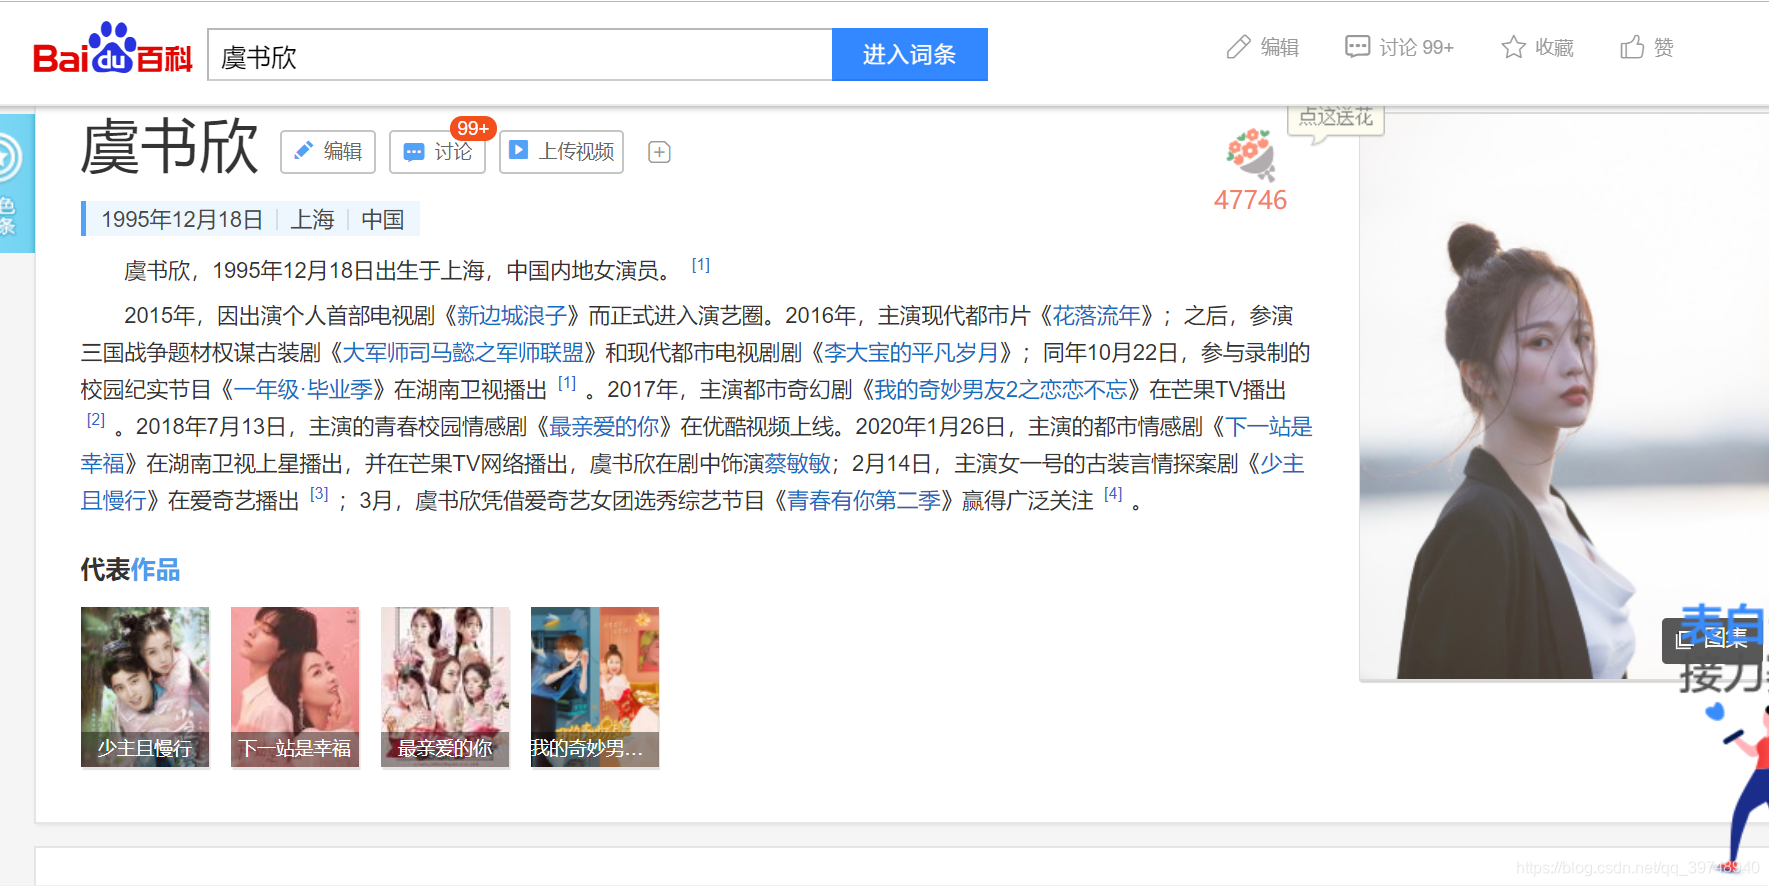Click reference [3] after 爱奇艺播出
Viewport: 1769px width, 886px height.
click(319, 494)
